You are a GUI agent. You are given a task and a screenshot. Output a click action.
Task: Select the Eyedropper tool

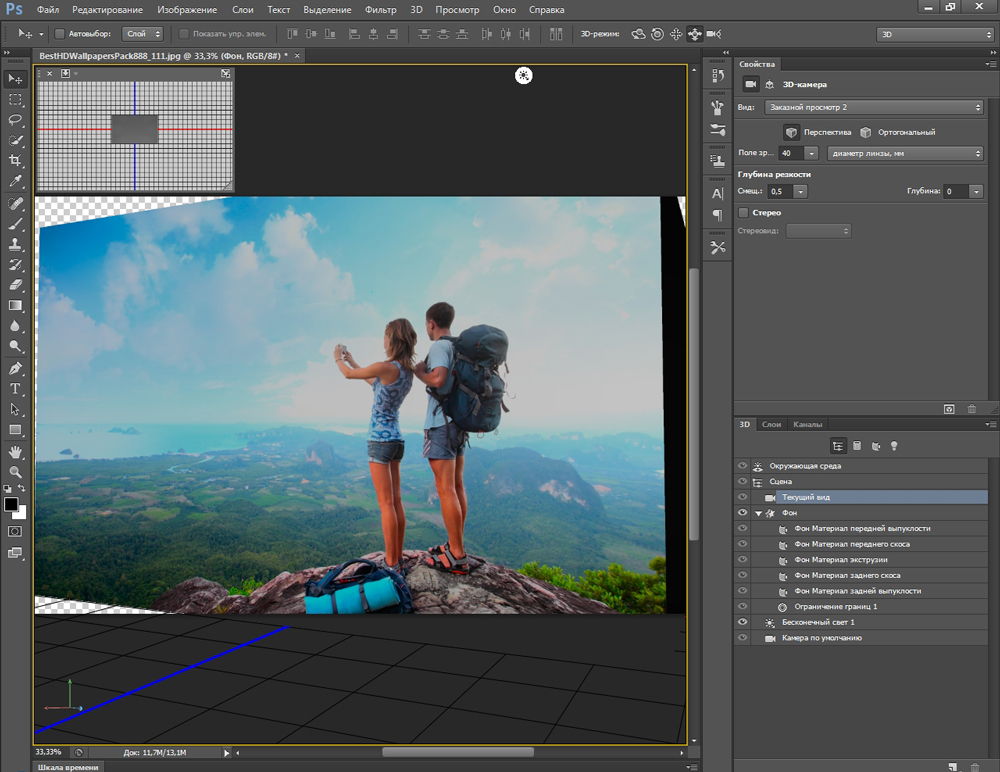coord(15,182)
